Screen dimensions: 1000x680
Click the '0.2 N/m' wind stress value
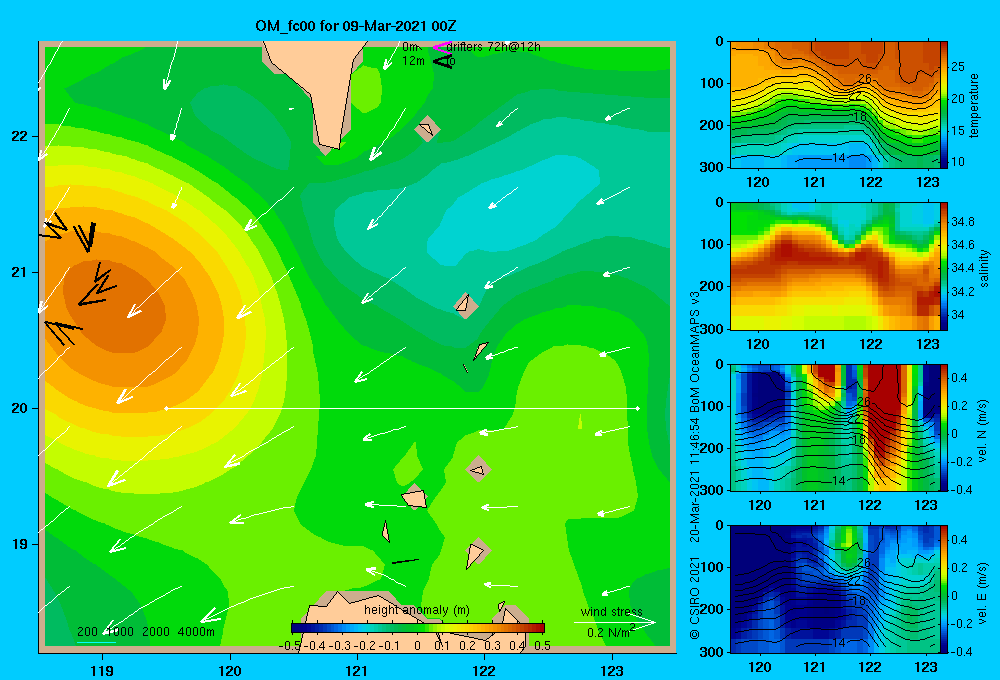tap(610, 633)
